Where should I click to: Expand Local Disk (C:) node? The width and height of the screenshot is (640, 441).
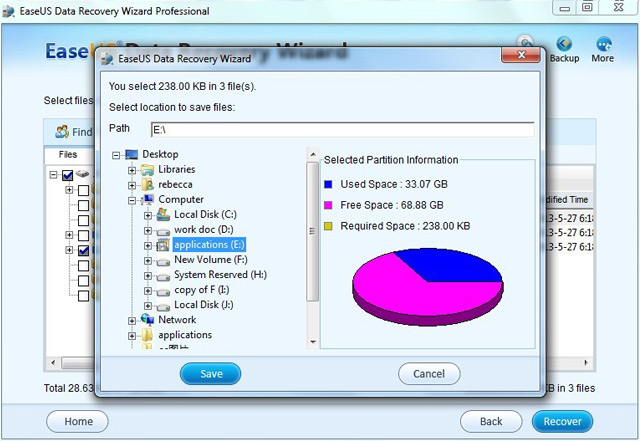(148, 216)
